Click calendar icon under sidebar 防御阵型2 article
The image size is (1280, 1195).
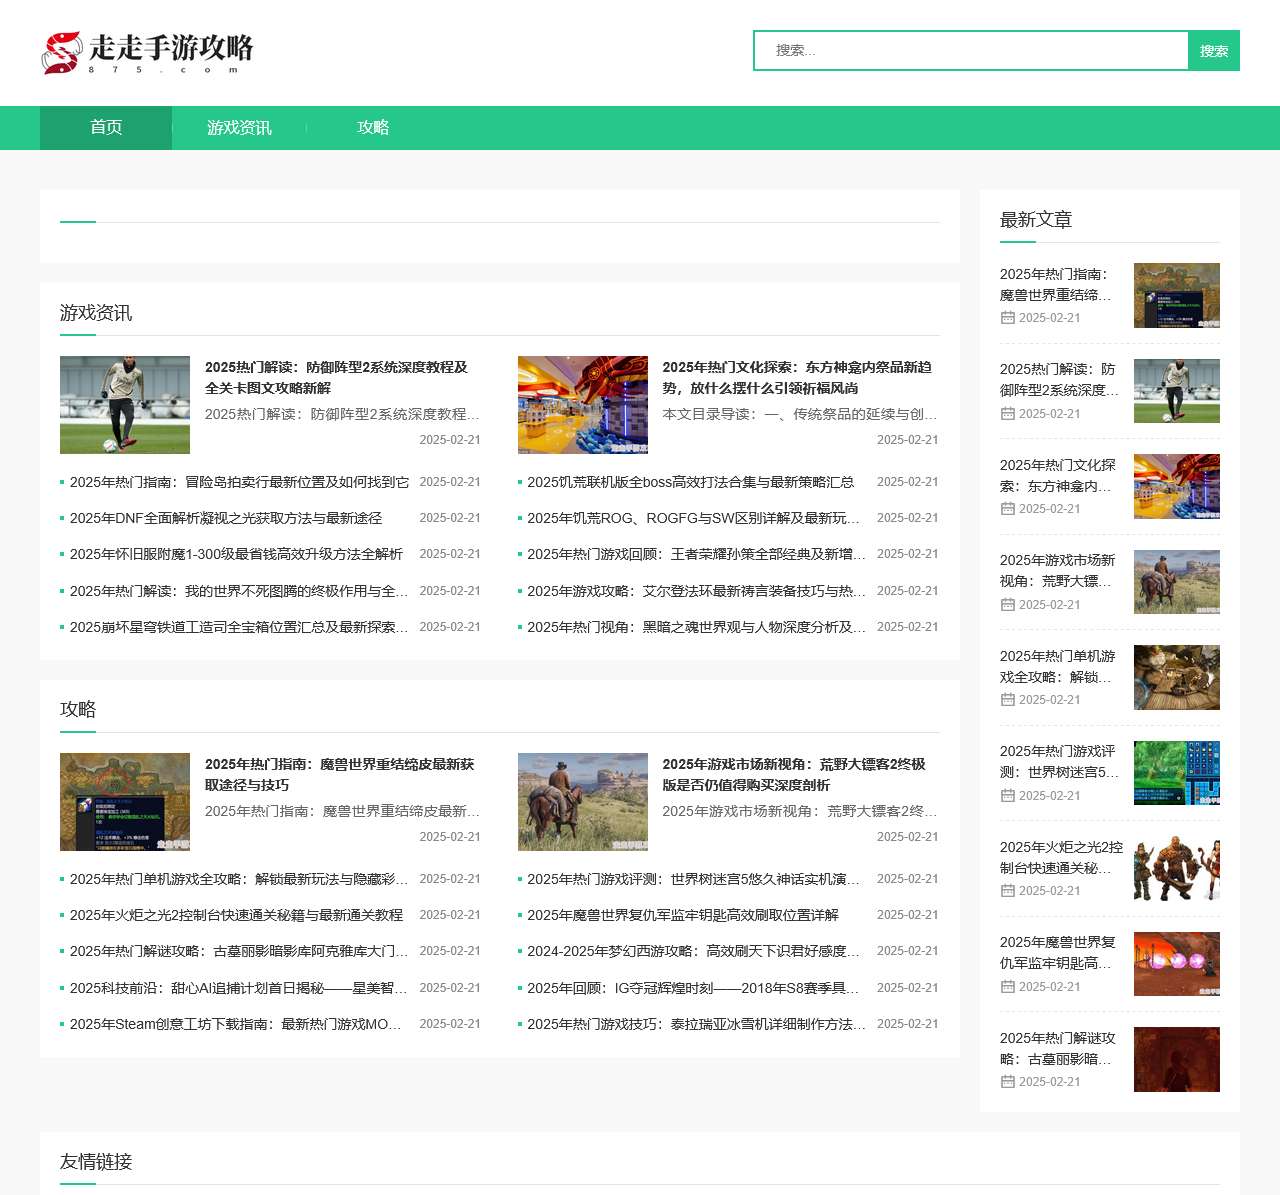(x=1007, y=414)
